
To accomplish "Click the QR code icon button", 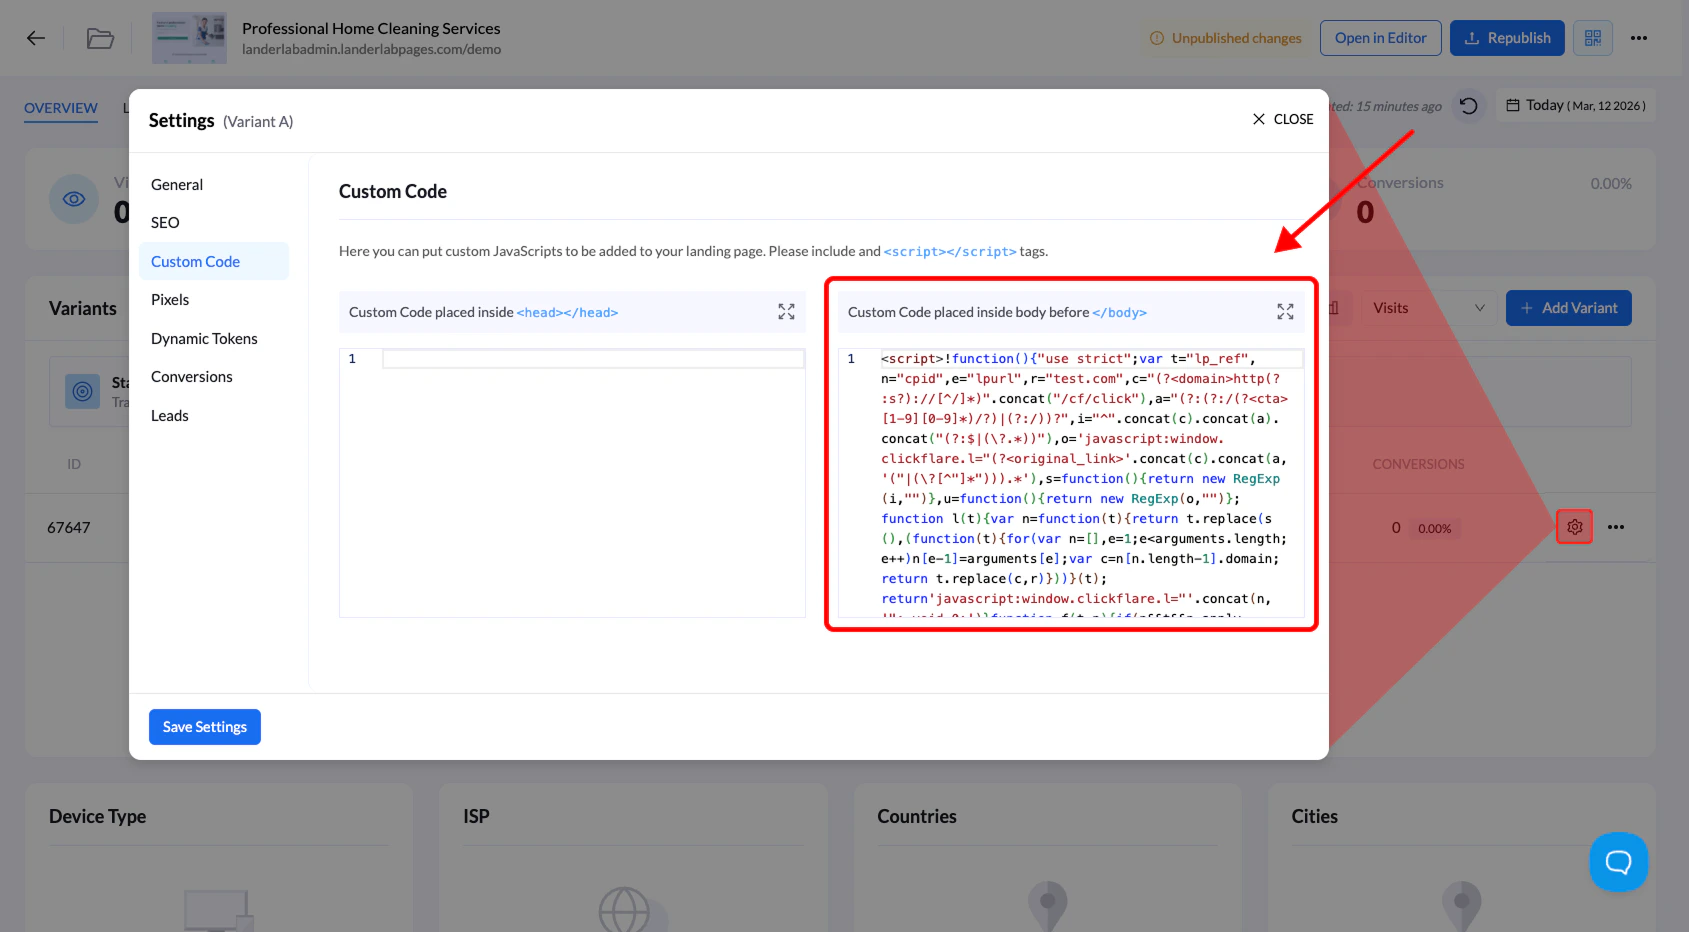I will [1593, 38].
